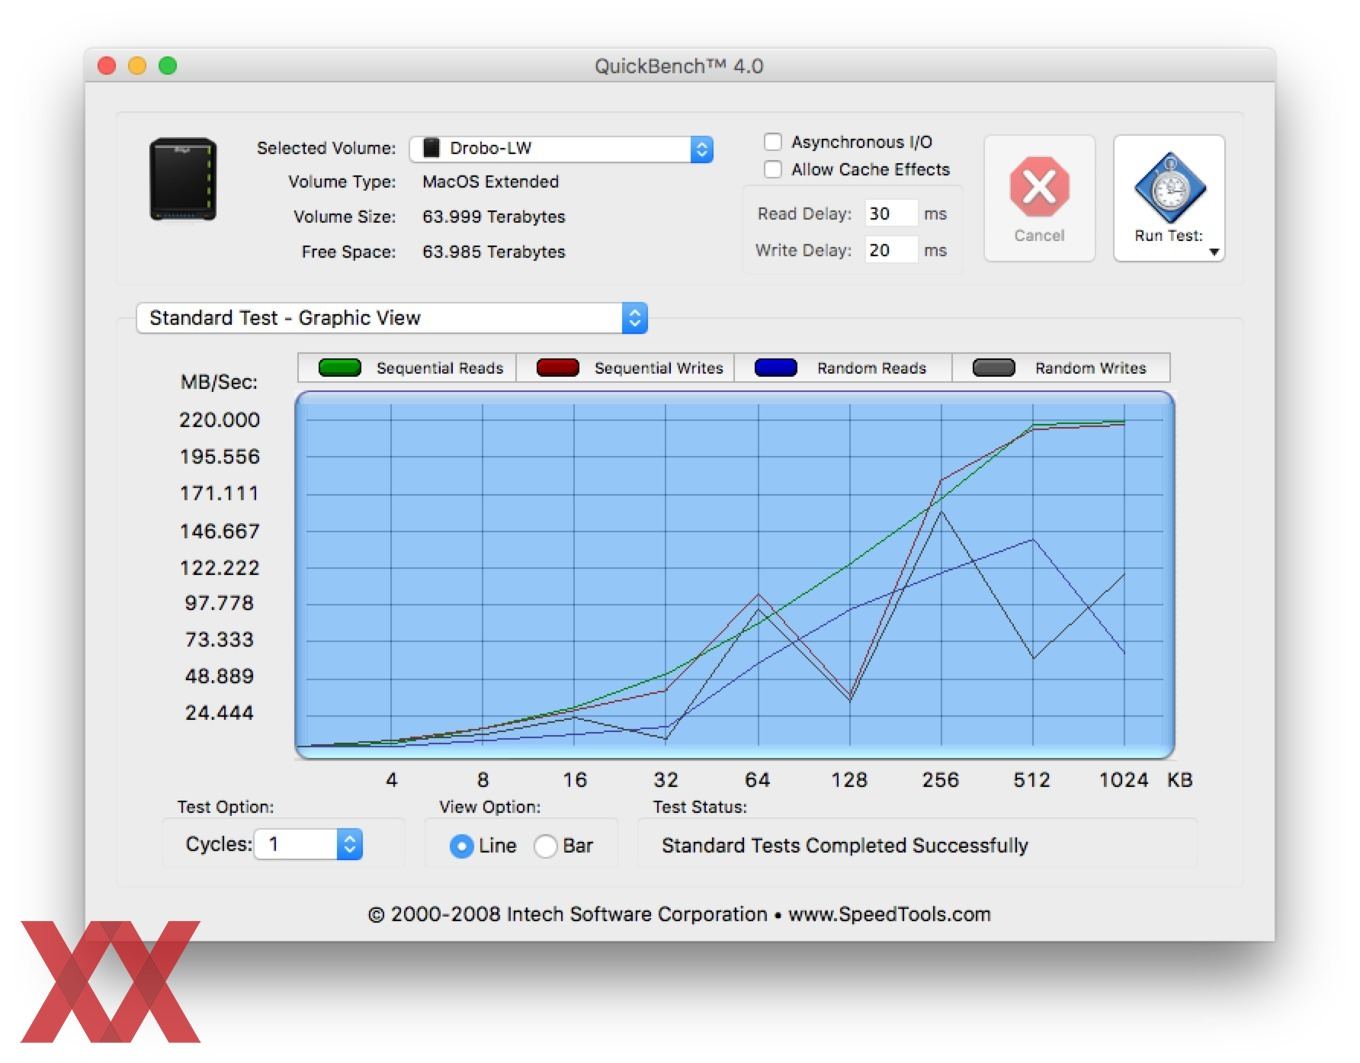
Task: Click the MacOS Extended volume type value
Action: pos(490,182)
